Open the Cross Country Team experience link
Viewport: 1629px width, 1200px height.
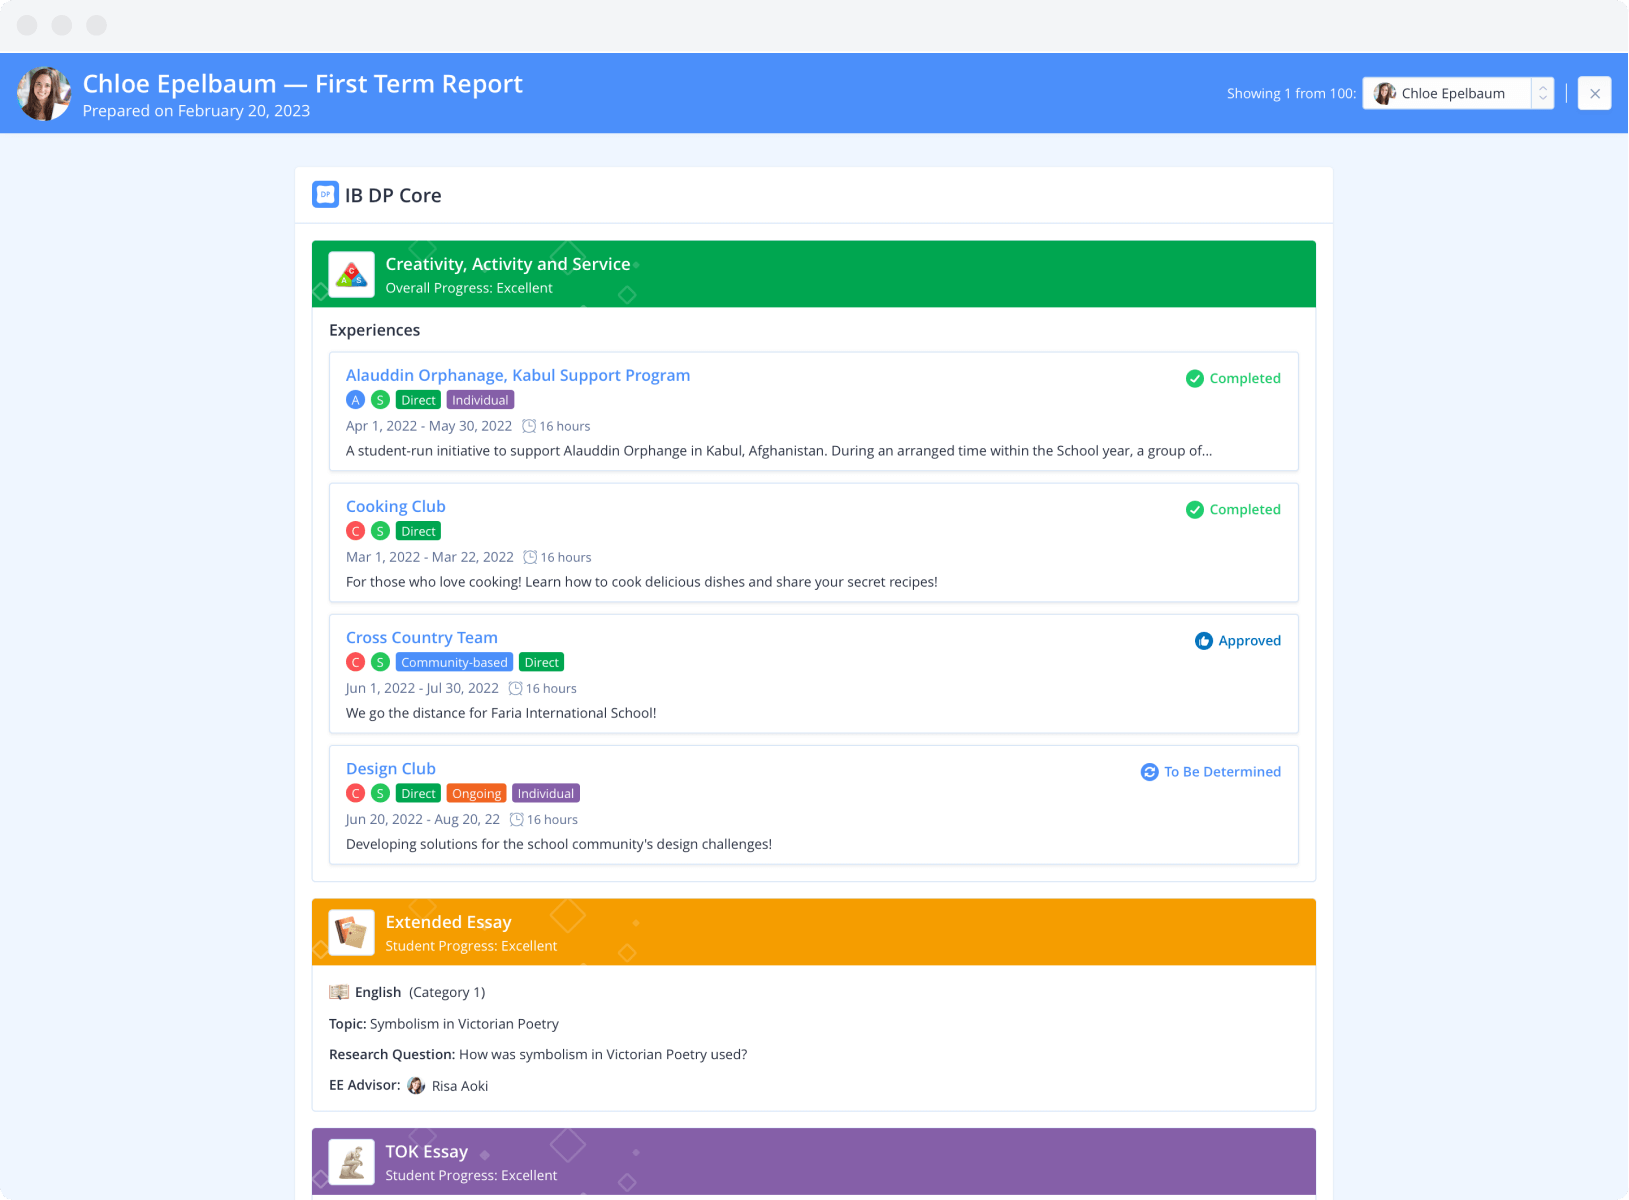[421, 637]
